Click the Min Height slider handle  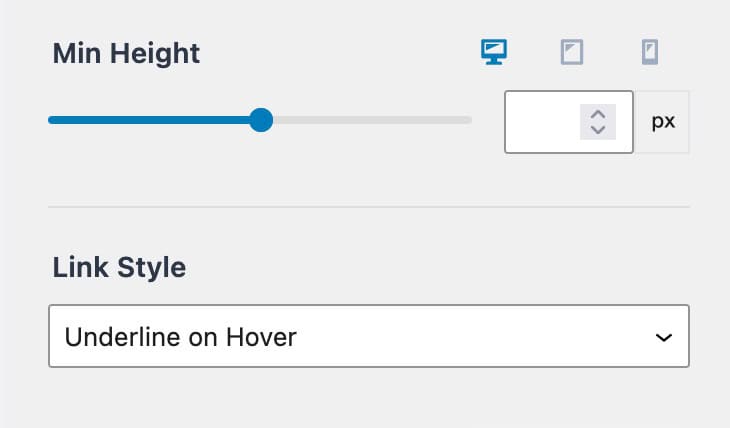coord(261,121)
